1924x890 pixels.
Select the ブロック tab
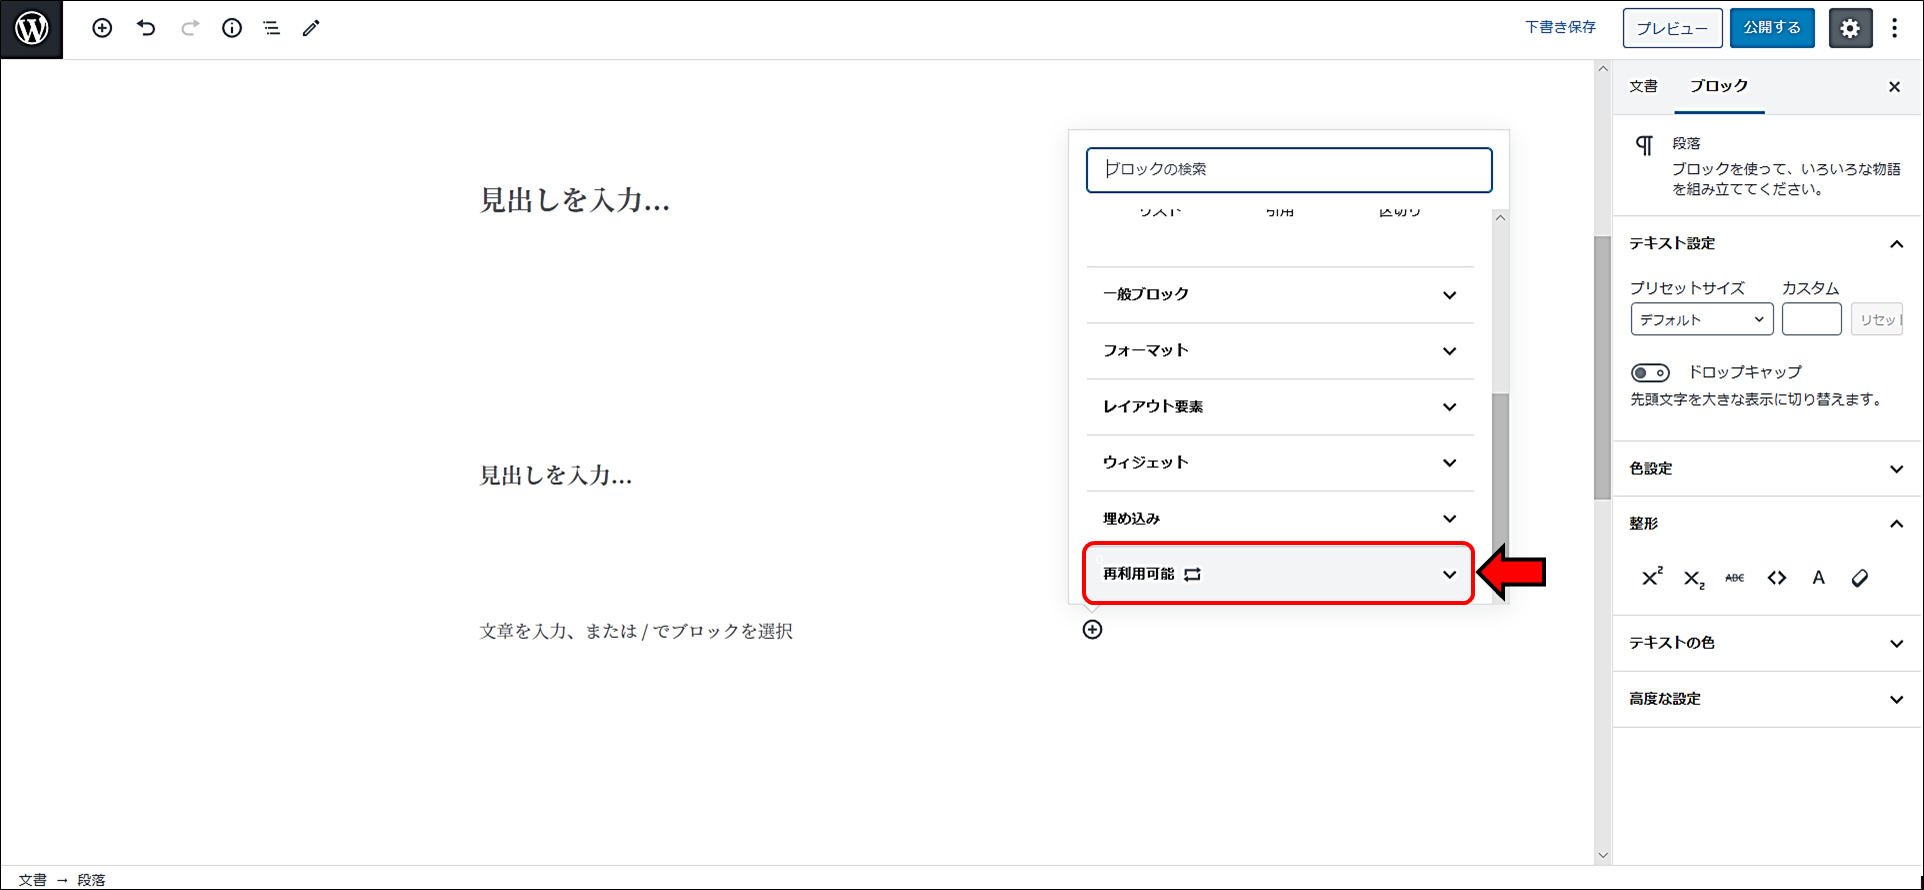click(1718, 86)
